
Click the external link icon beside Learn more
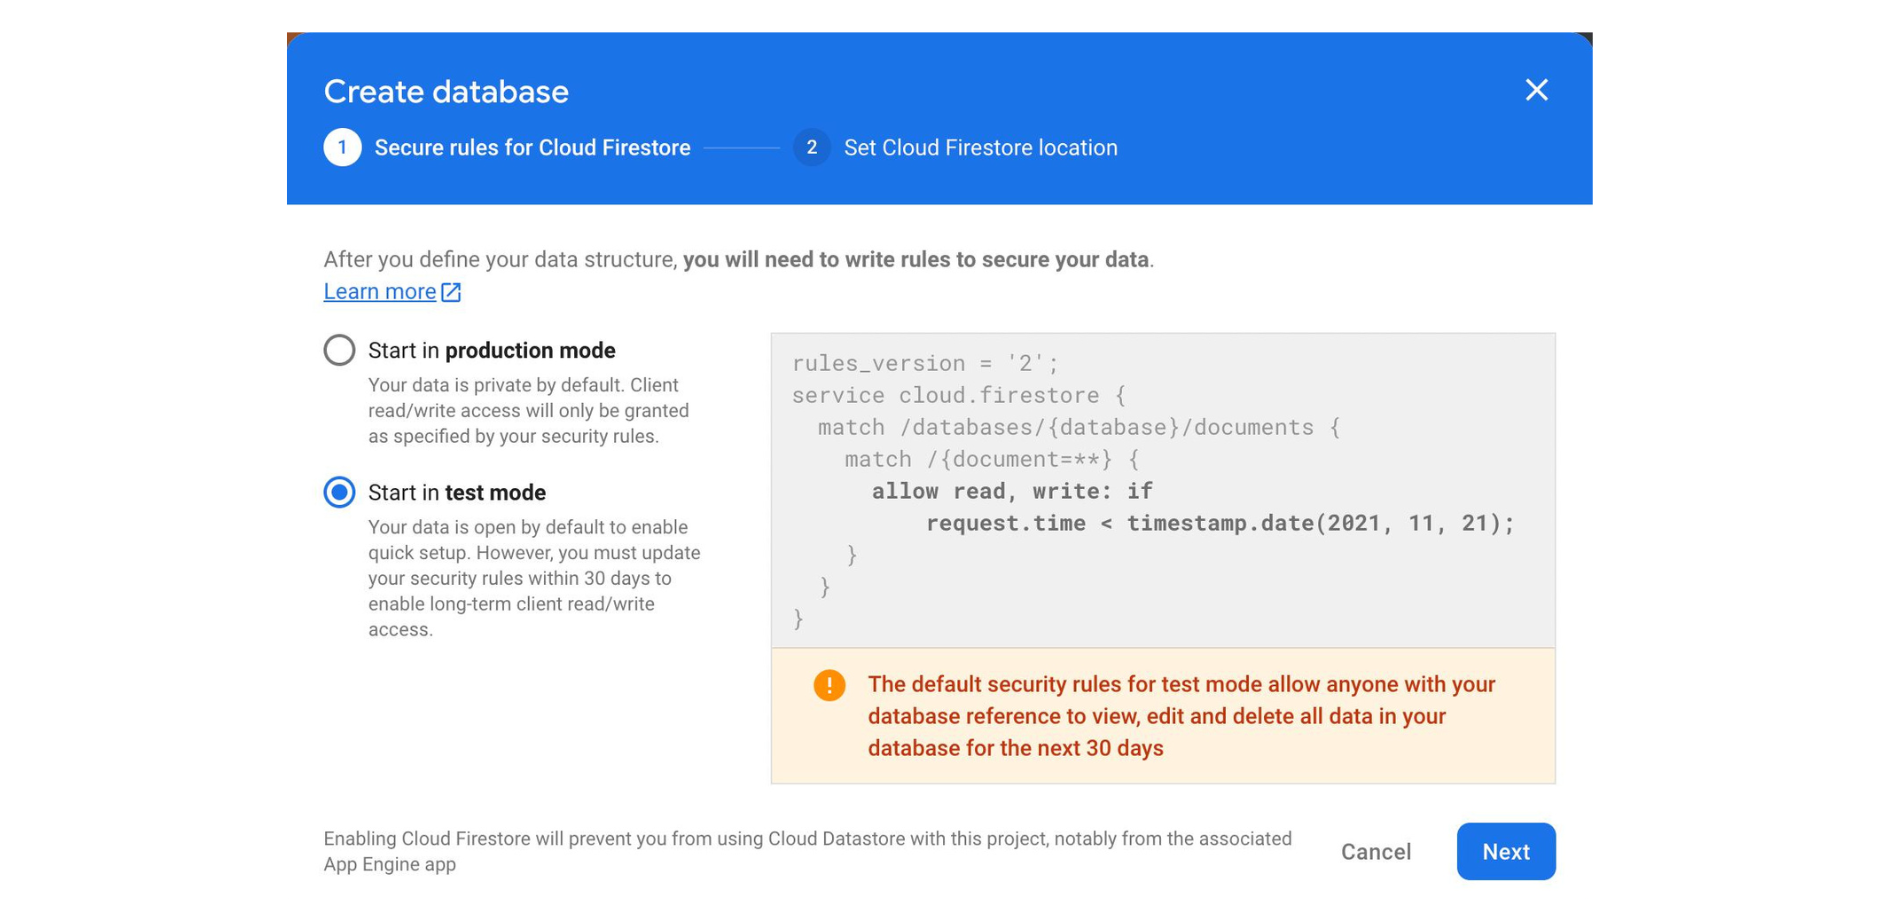tap(451, 292)
